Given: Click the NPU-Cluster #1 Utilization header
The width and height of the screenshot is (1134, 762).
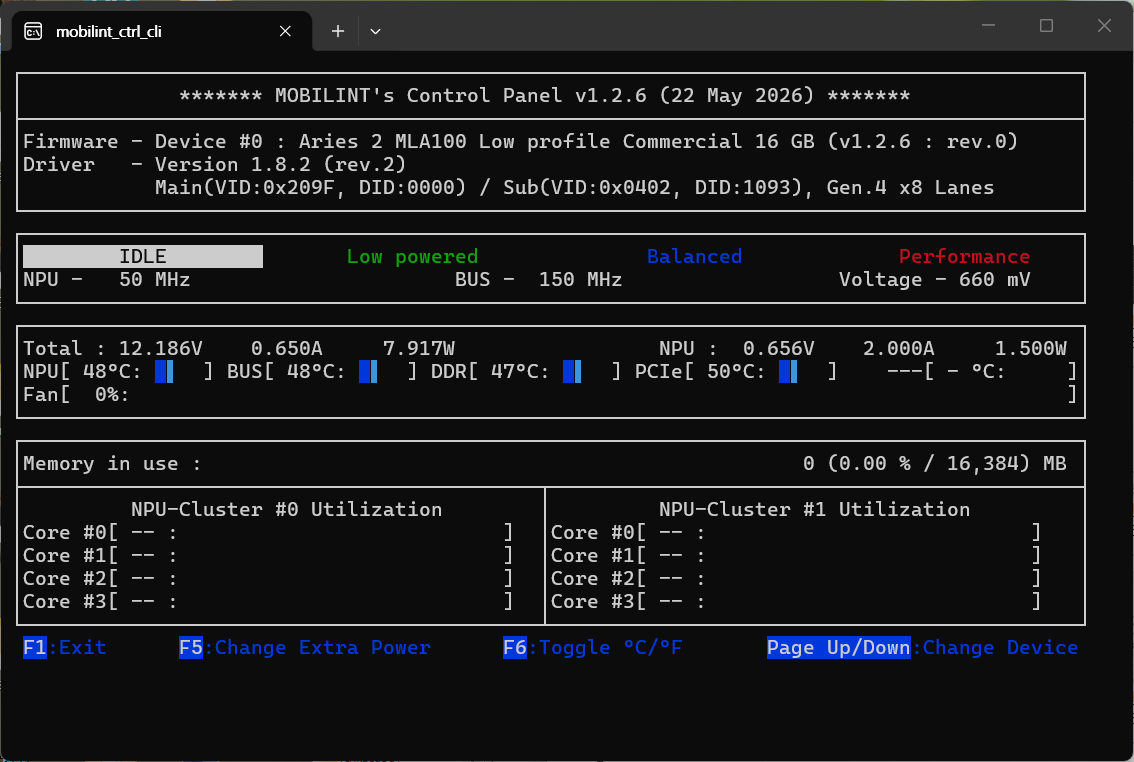Looking at the screenshot, I should pos(814,510).
